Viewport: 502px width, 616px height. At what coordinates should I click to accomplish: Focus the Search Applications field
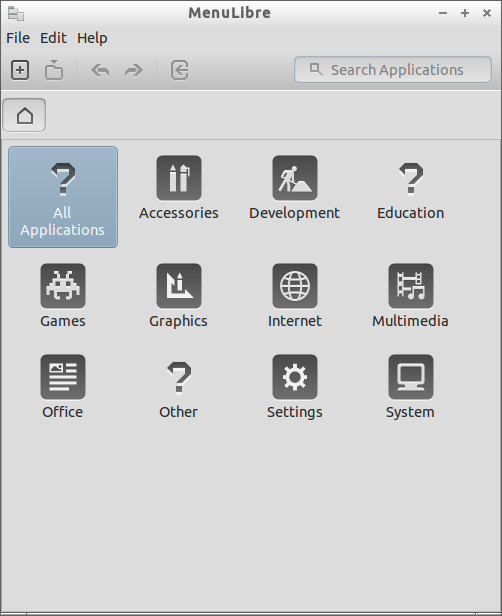[x=393, y=70]
